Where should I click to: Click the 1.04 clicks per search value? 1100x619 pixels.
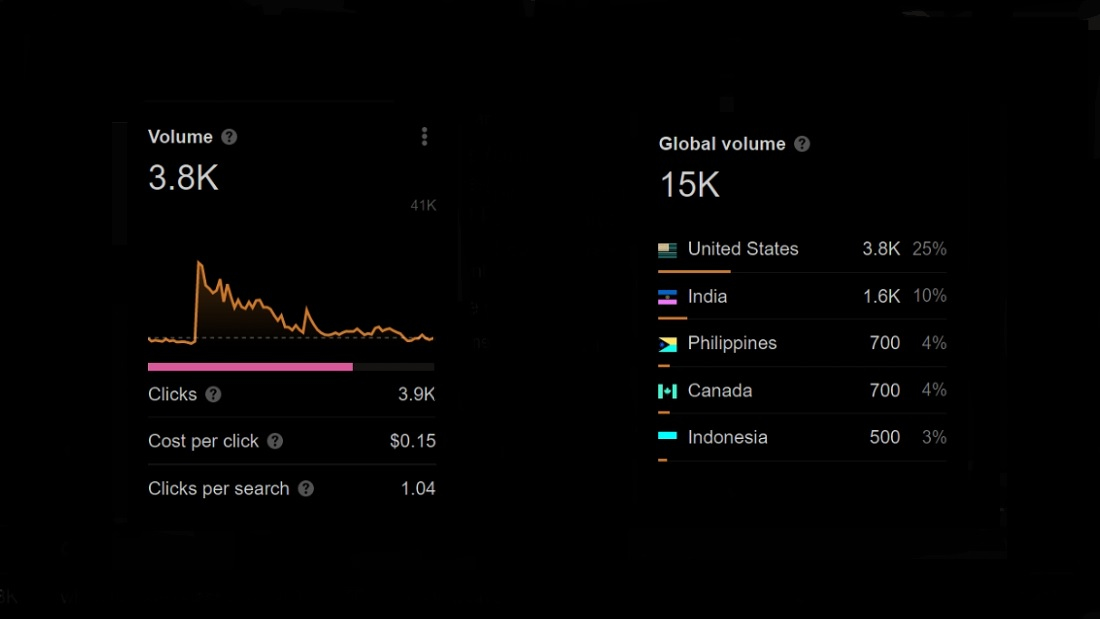click(x=418, y=488)
